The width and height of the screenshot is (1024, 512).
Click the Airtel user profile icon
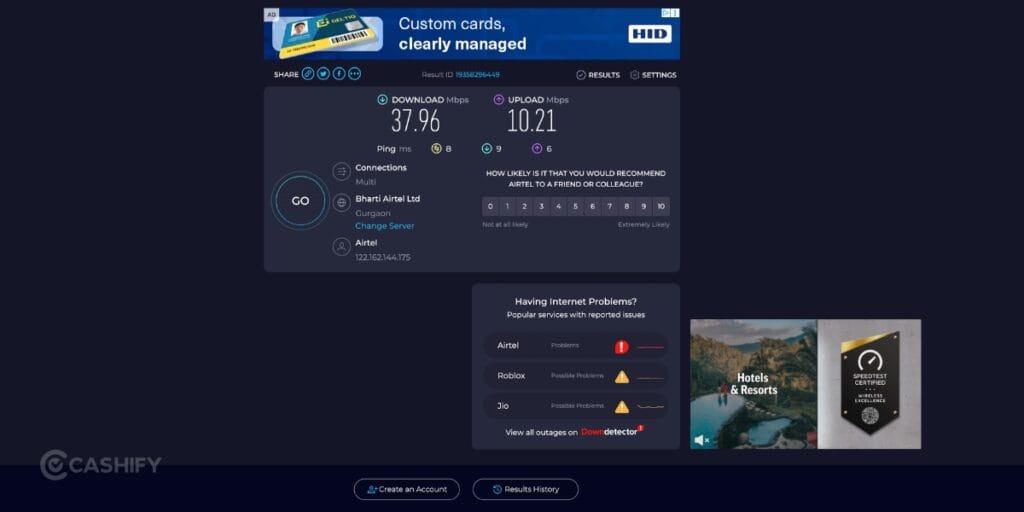tap(342, 247)
